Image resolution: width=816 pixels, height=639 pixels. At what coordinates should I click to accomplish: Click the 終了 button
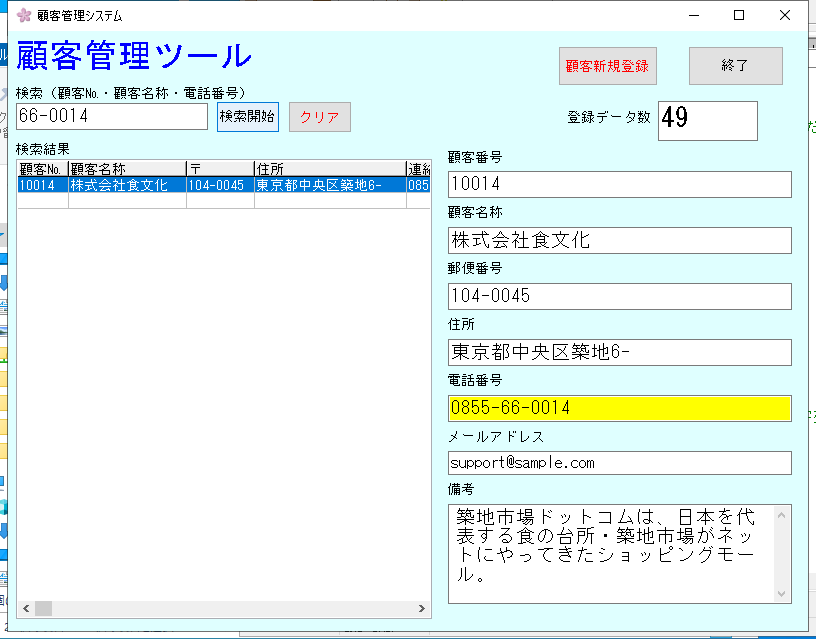[735, 66]
